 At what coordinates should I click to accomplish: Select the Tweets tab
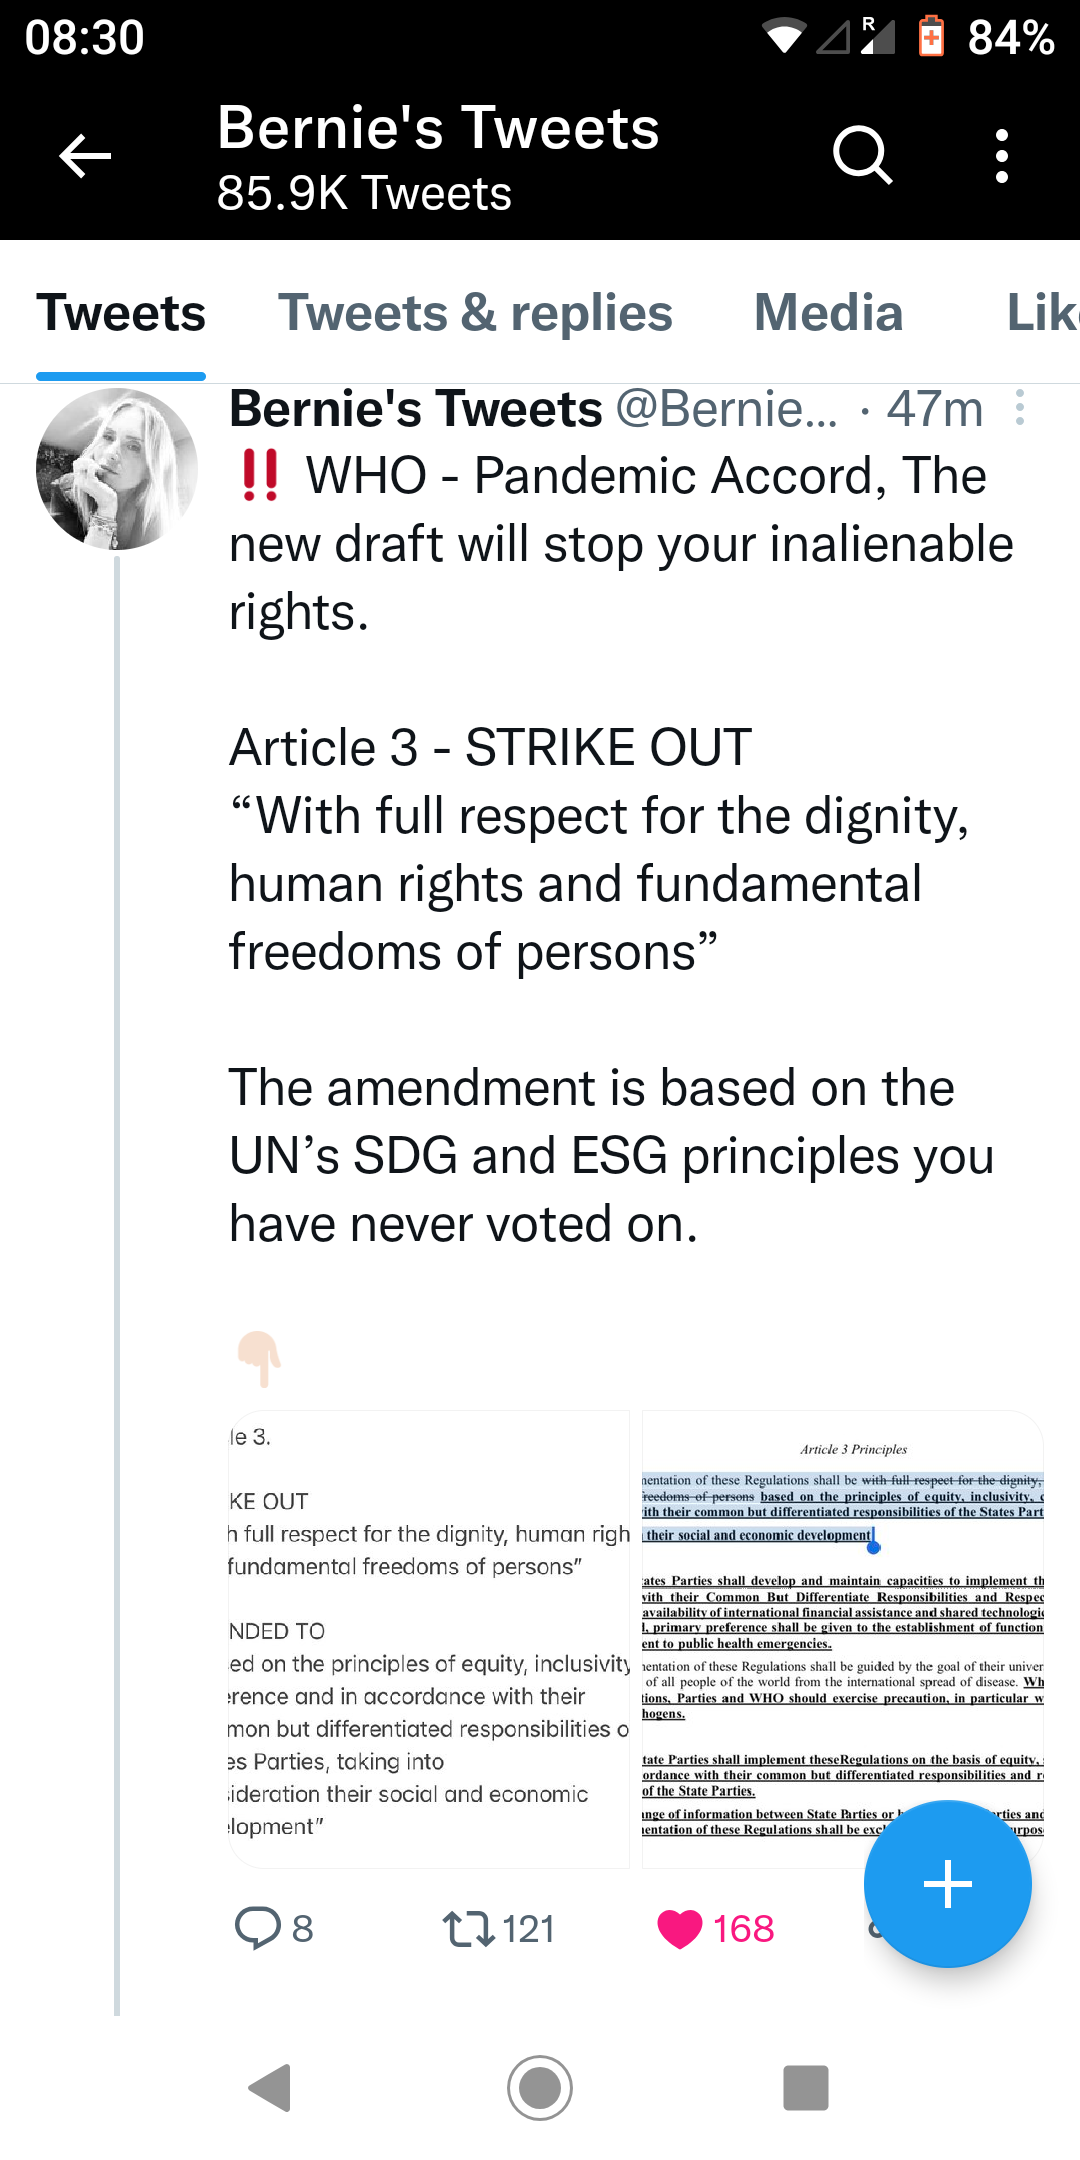pyautogui.click(x=121, y=313)
